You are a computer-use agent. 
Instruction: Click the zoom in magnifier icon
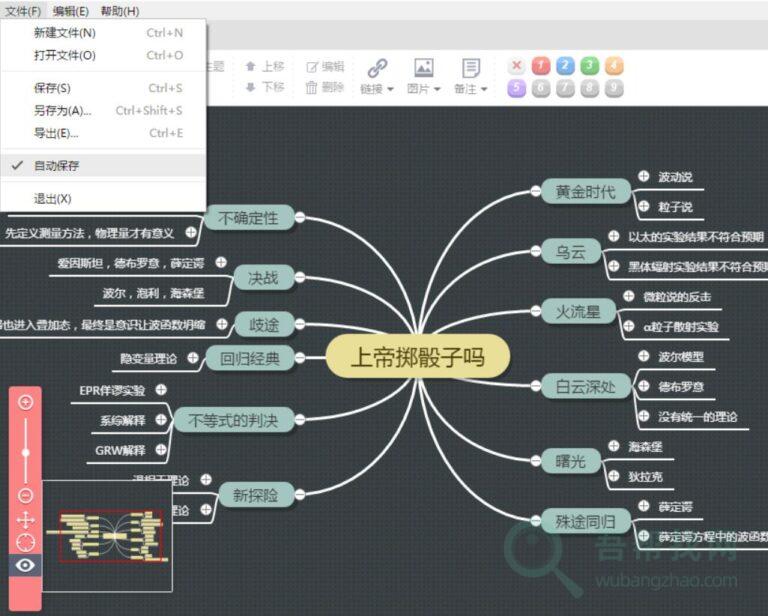coord(26,402)
